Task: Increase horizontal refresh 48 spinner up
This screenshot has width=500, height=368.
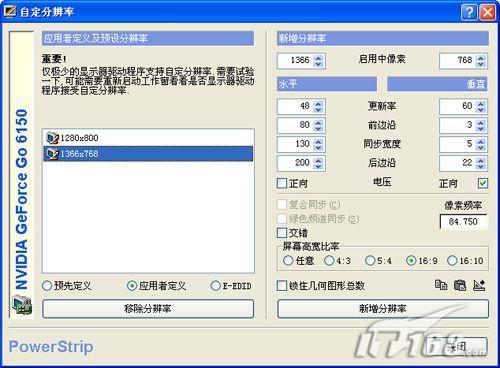Action: [x=319, y=103]
